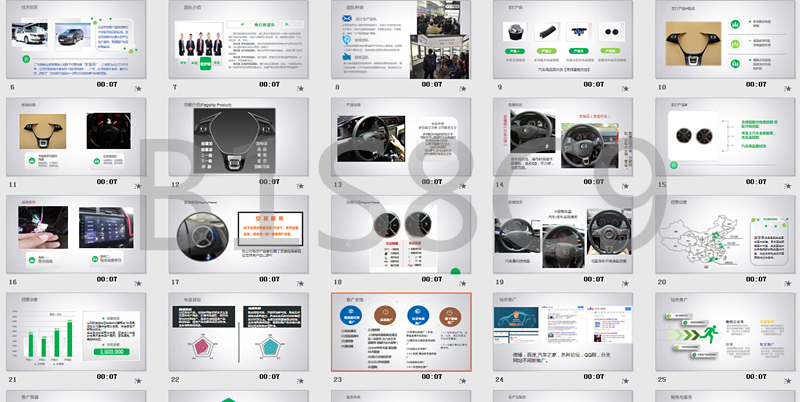Preview slide 18's transition star icon
Viewport: 800px width, 402px height.
point(463,284)
